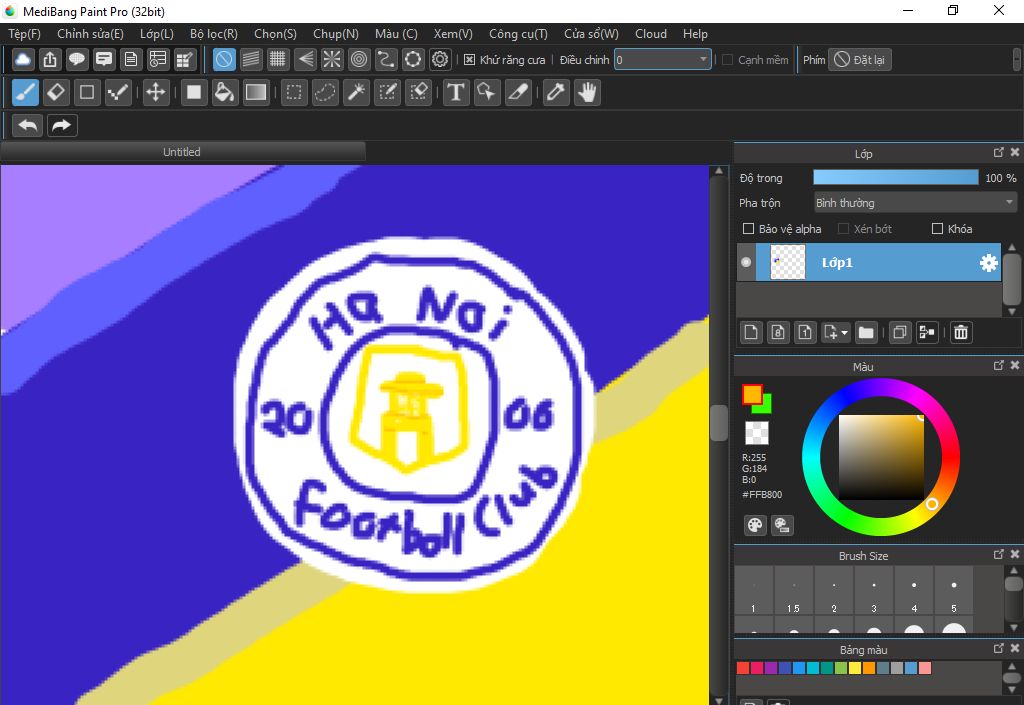Choose brush size 5
The height and width of the screenshot is (705, 1024).
(954, 591)
